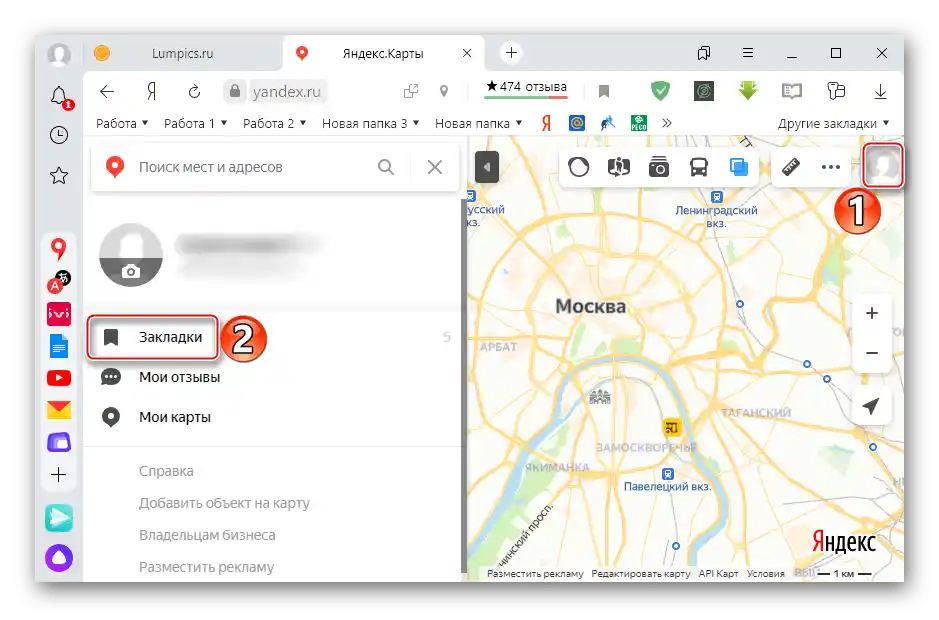Click the search magnifier button
Screen dimensions: 939x620
[x=386, y=167]
